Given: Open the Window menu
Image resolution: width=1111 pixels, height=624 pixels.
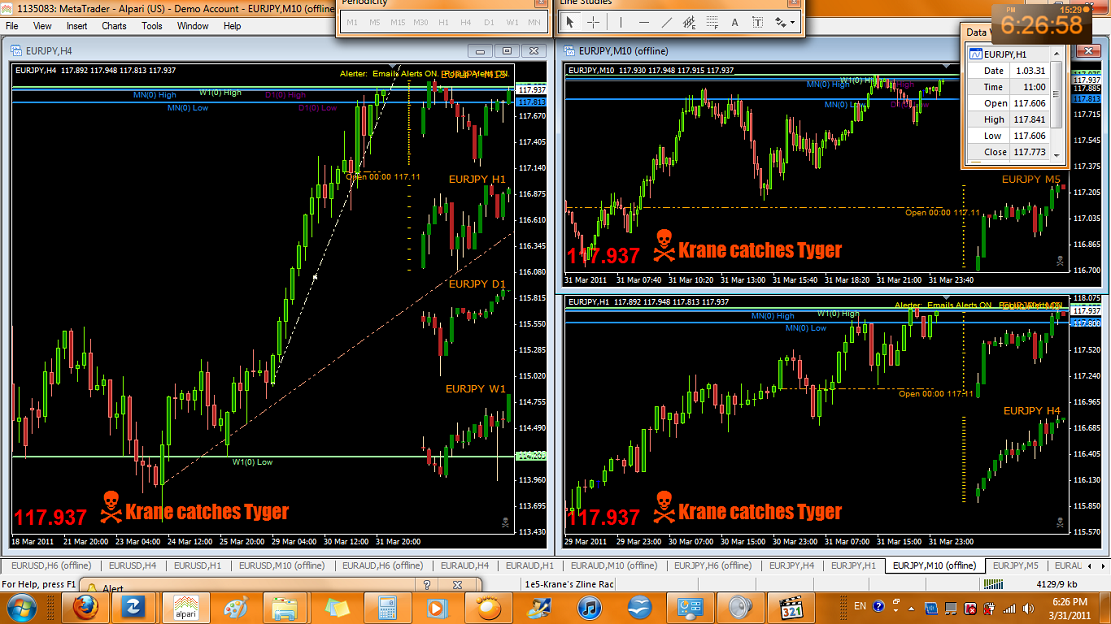Looking at the screenshot, I should pos(192,26).
